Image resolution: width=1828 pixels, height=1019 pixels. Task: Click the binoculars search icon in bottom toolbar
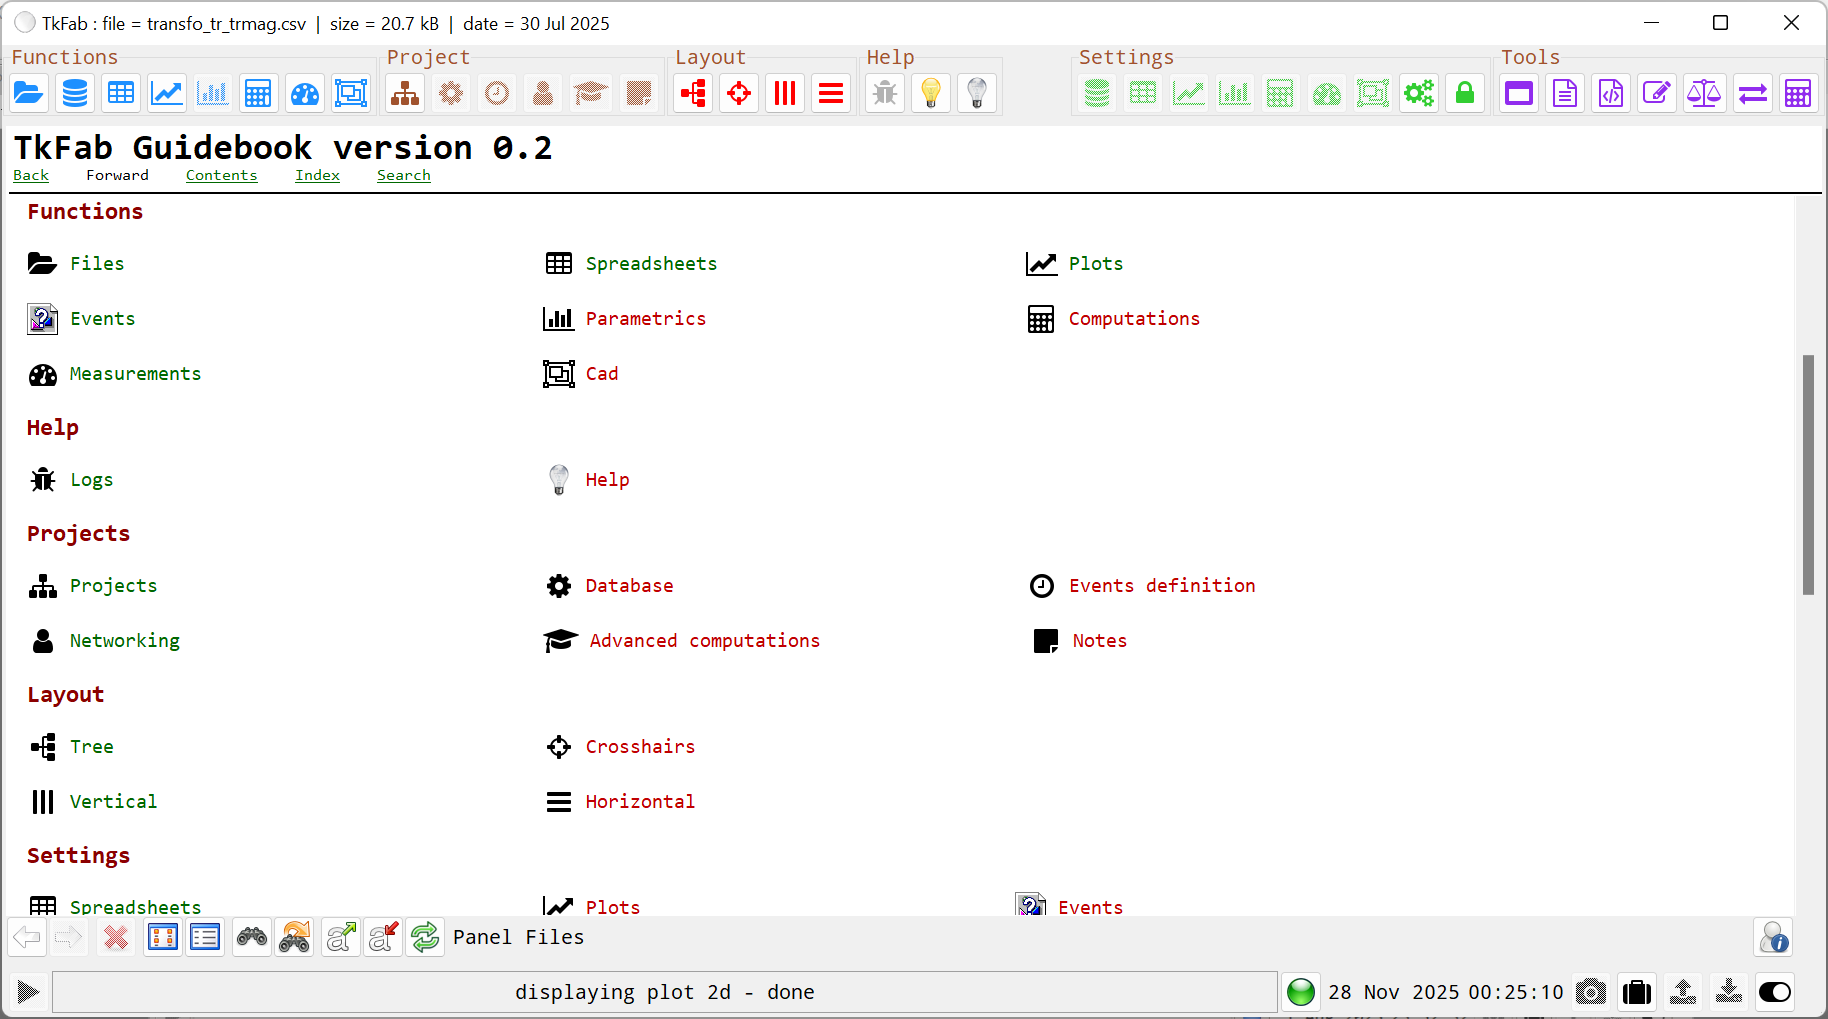[x=251, y=937]
